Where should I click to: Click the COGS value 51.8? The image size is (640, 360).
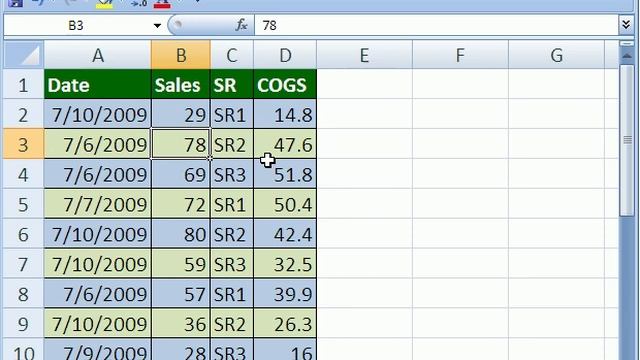pos(285,174)
